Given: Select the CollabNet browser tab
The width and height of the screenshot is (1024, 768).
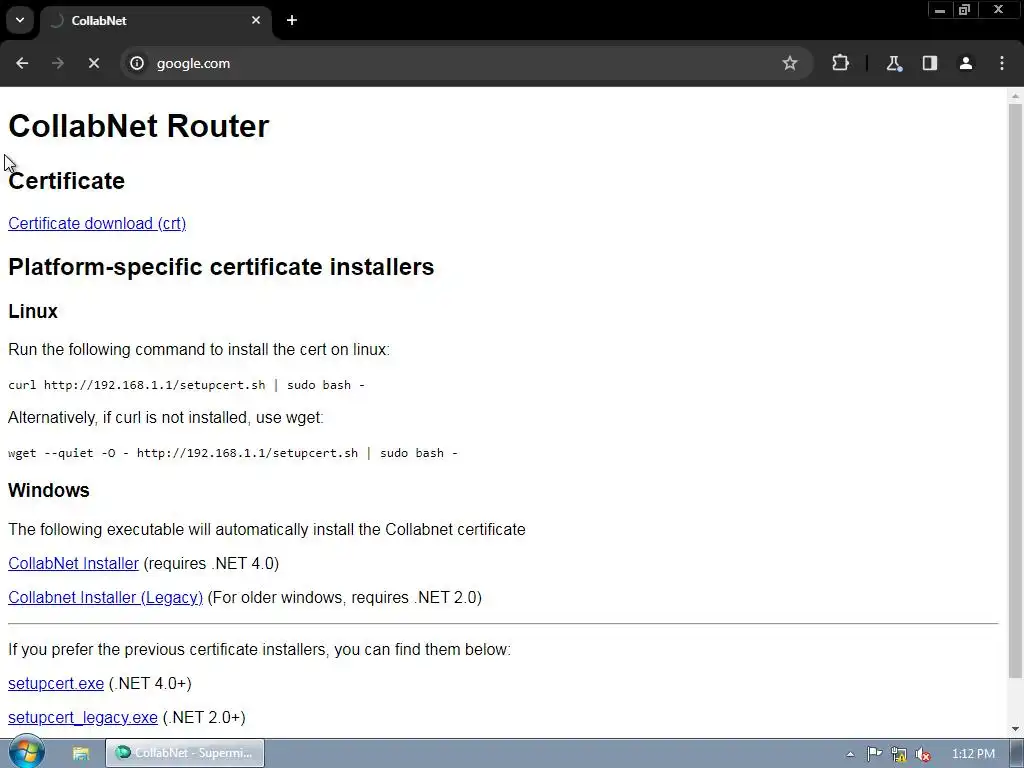Looking at the screenshot, I should (x=156, y=21).
